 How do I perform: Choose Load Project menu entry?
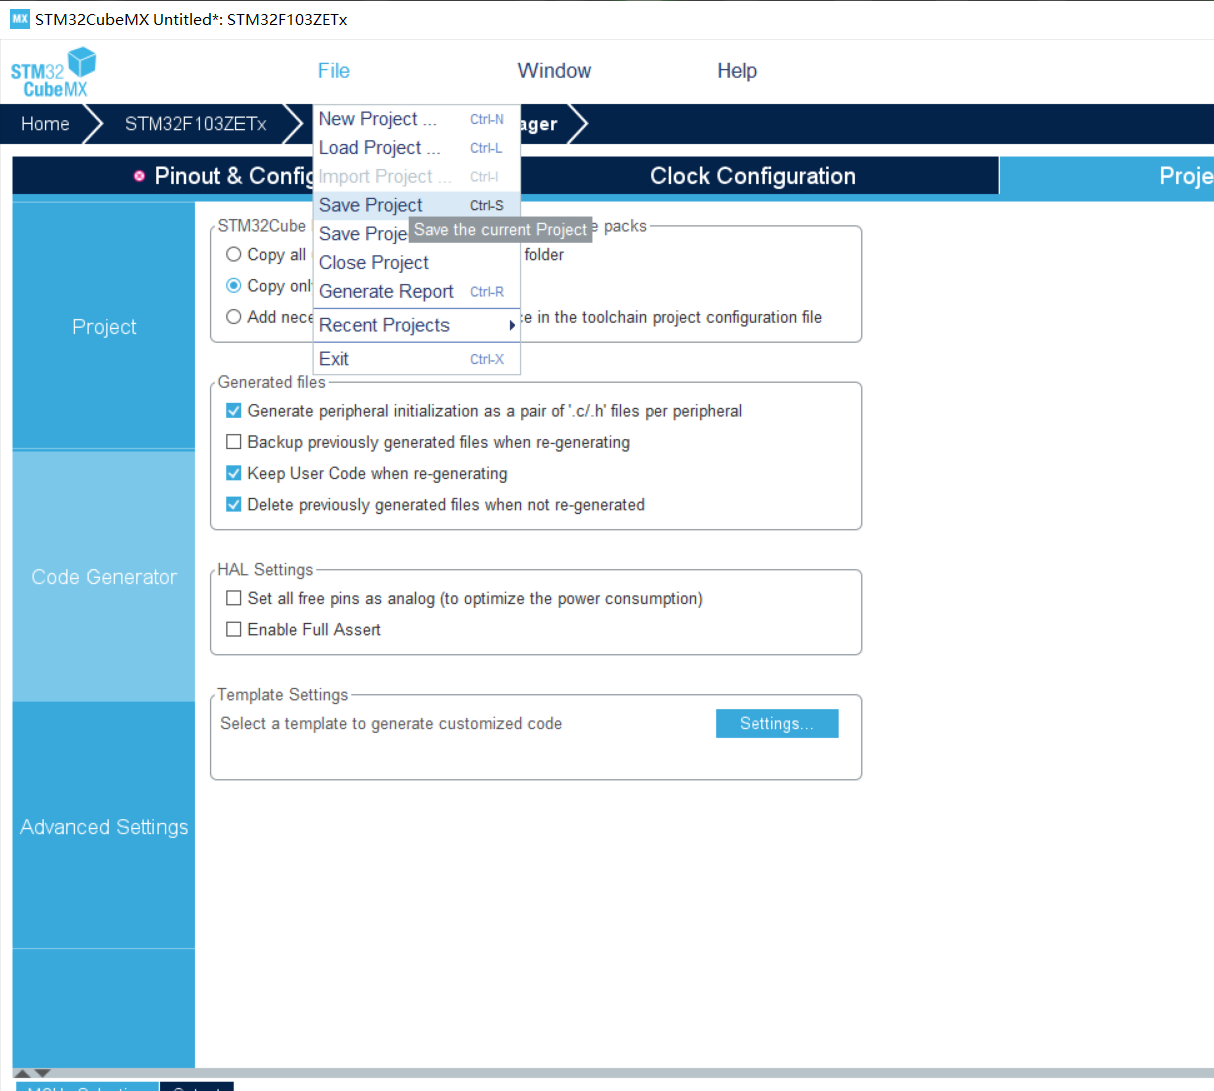(x=416, y=148)
